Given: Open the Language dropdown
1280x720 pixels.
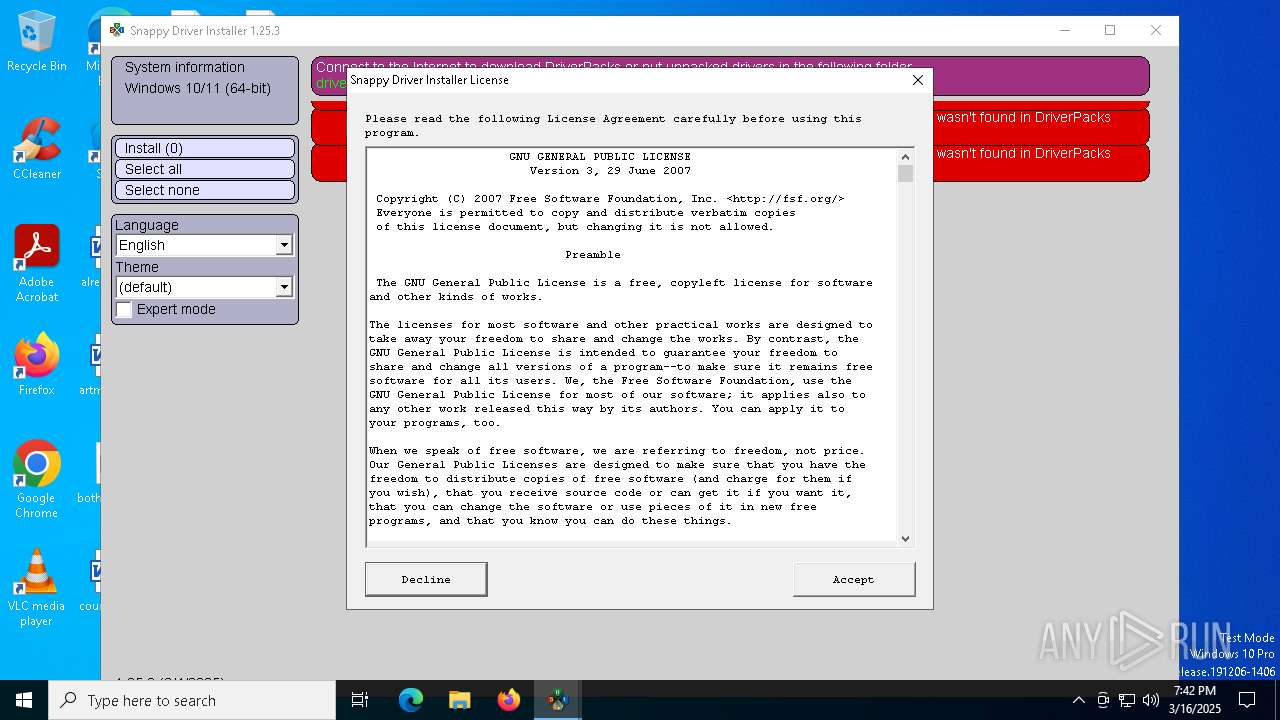Looking at the screenshot, I should pos(204,245).
